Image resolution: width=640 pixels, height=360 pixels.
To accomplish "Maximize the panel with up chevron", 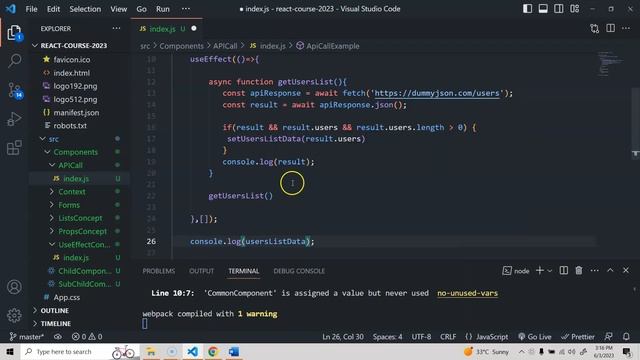I will 610,270.
